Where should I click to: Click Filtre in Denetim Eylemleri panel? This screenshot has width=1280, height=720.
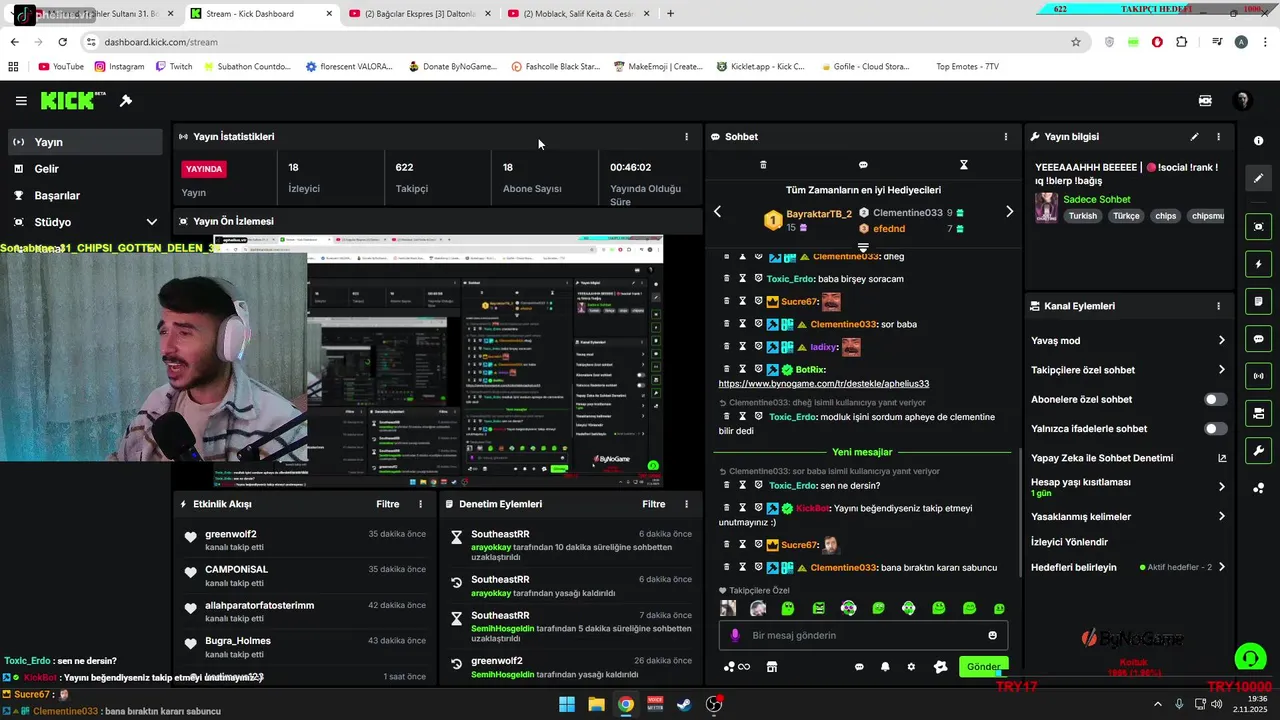pyautogui.click(x=654, y=505)
